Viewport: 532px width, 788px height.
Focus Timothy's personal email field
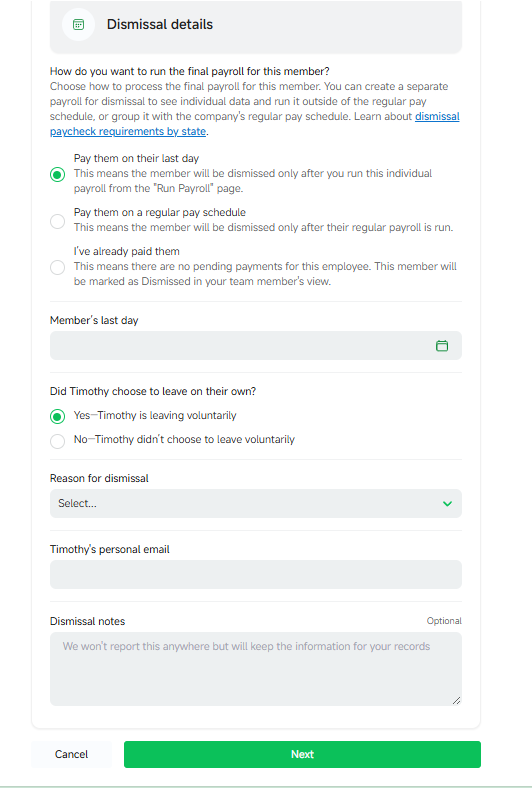256,574
